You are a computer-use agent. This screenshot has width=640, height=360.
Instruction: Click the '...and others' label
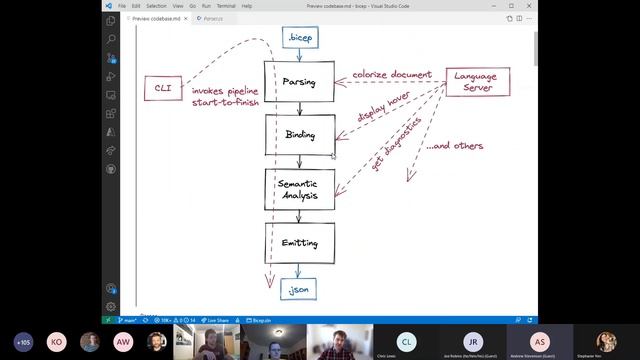click(455, 146)
